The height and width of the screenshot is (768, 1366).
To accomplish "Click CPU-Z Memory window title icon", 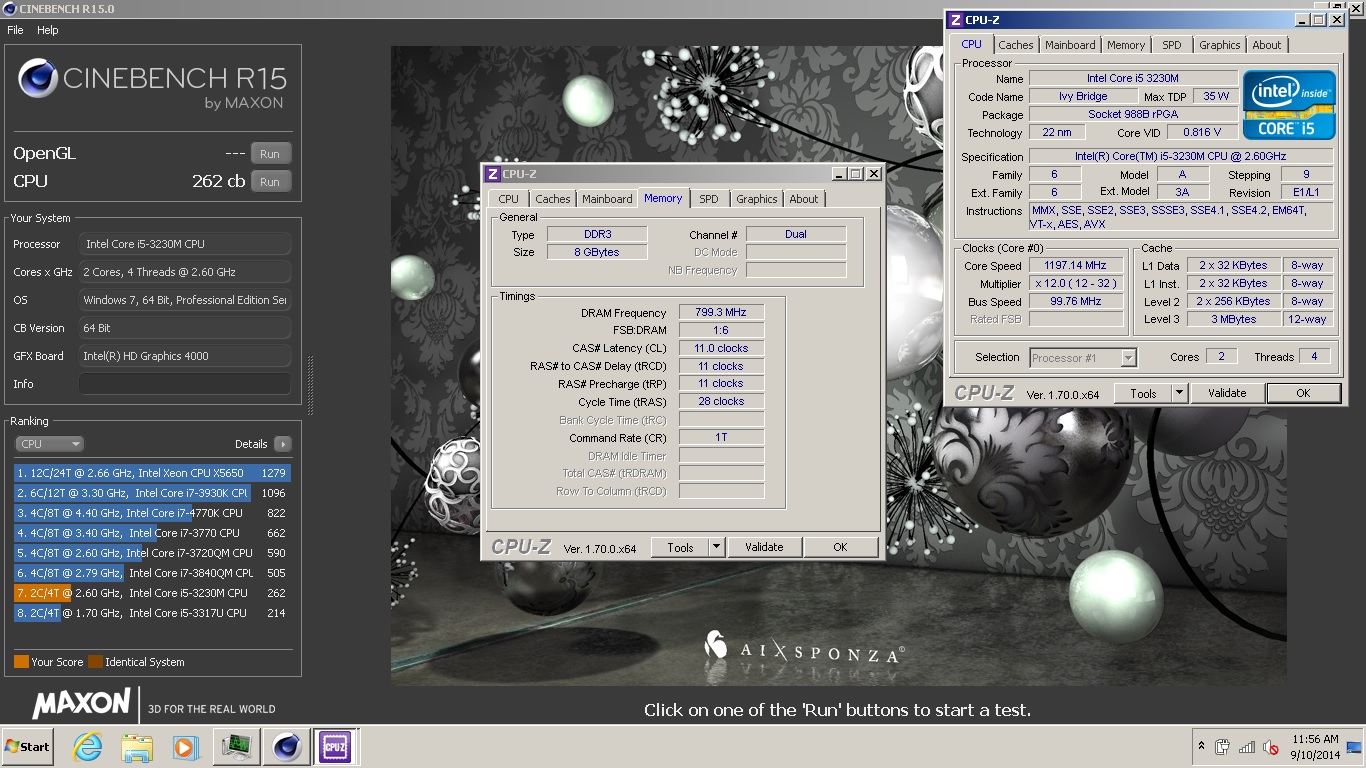I will 492,174.
